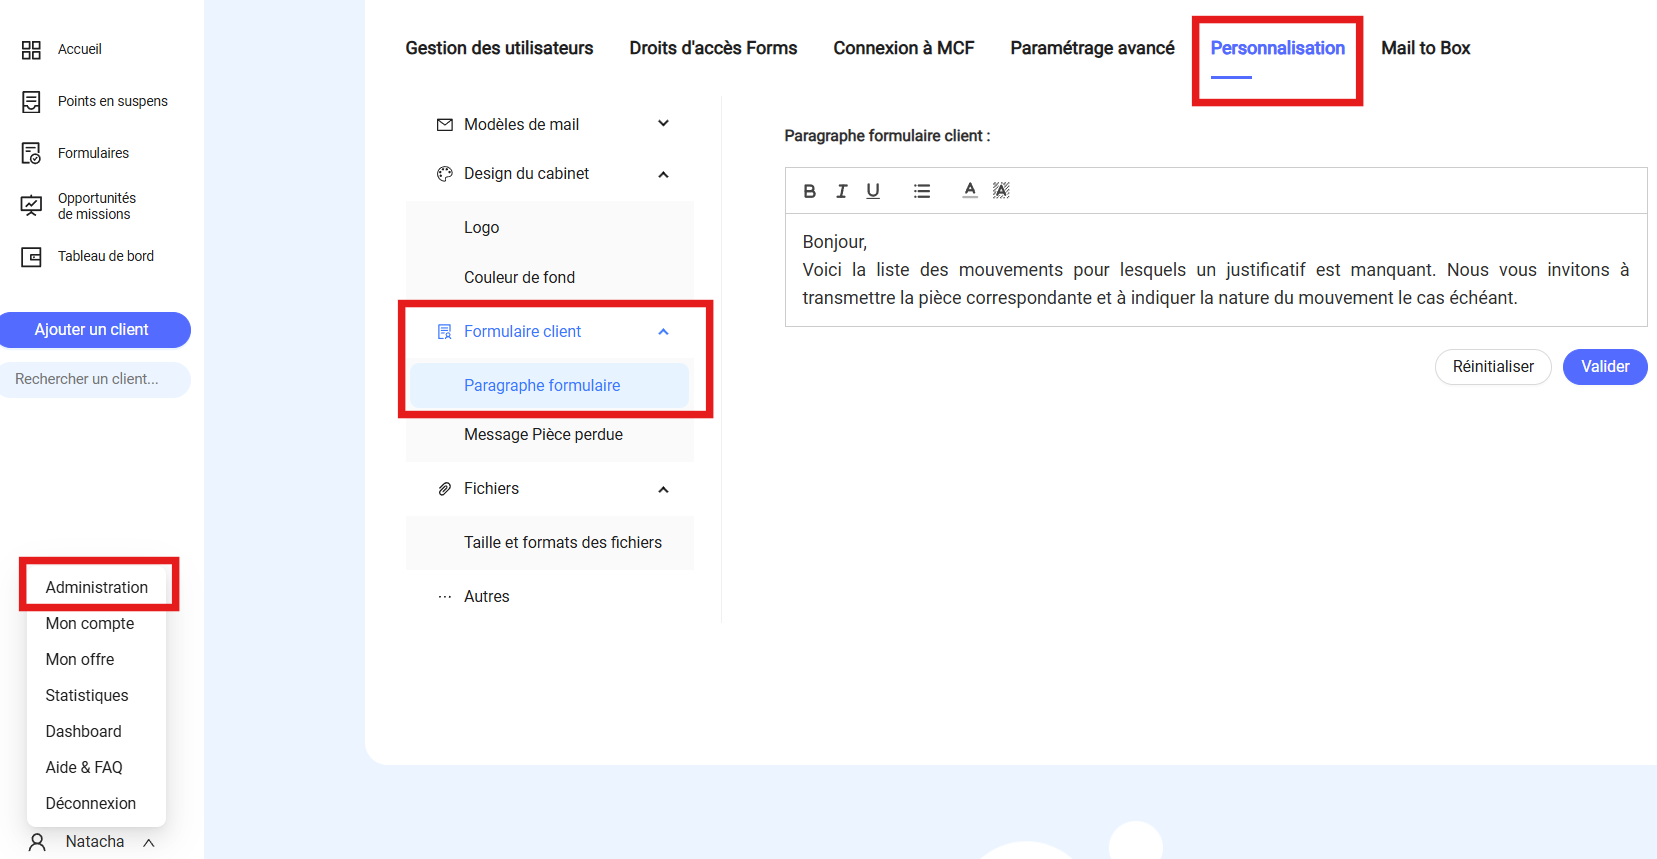Click the Rechercher un client search field

94,380
